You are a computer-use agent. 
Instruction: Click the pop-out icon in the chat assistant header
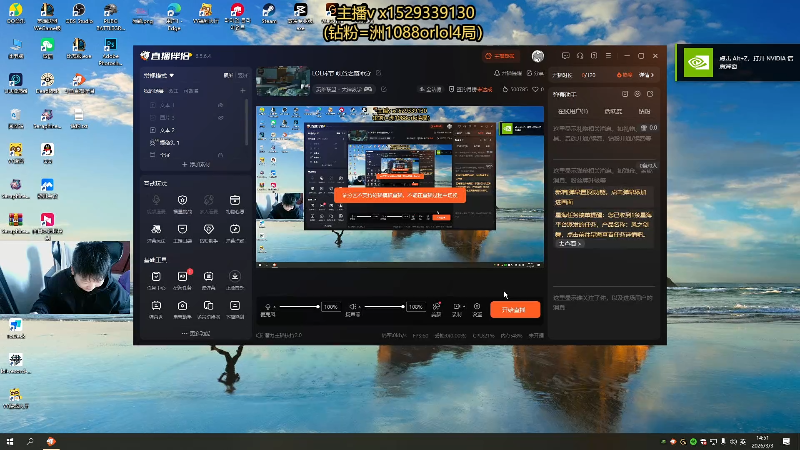click(650, 94)
